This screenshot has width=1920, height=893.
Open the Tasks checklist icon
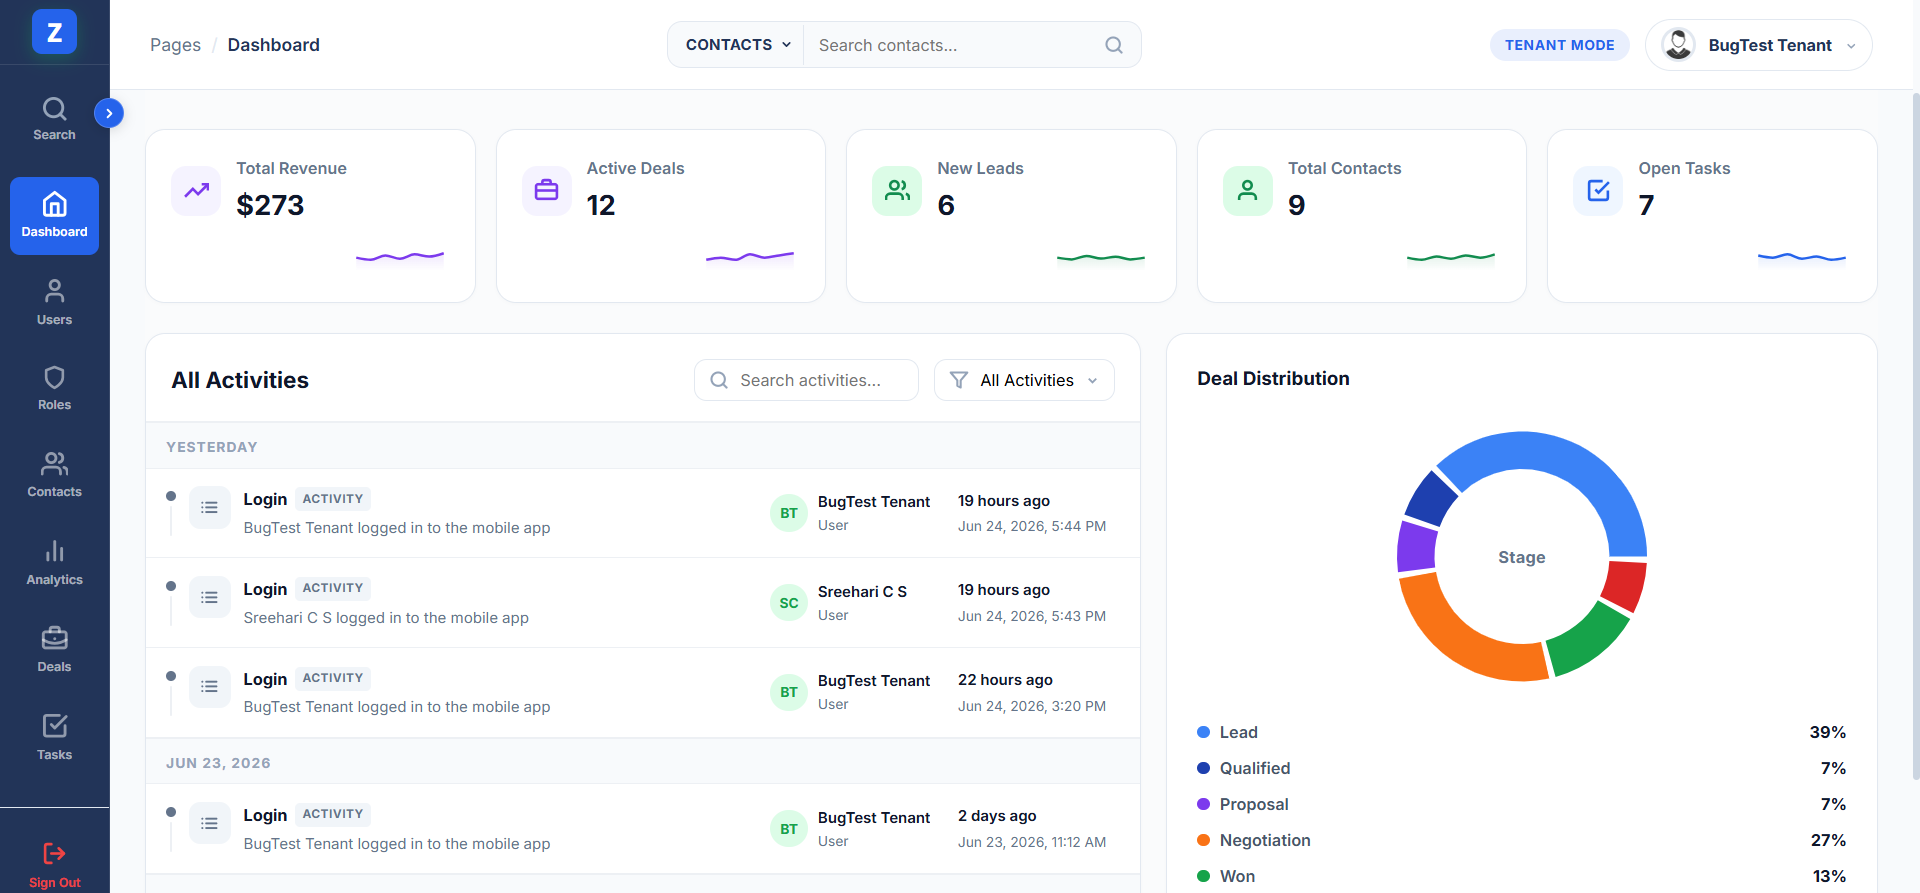(x=54, y=725)
